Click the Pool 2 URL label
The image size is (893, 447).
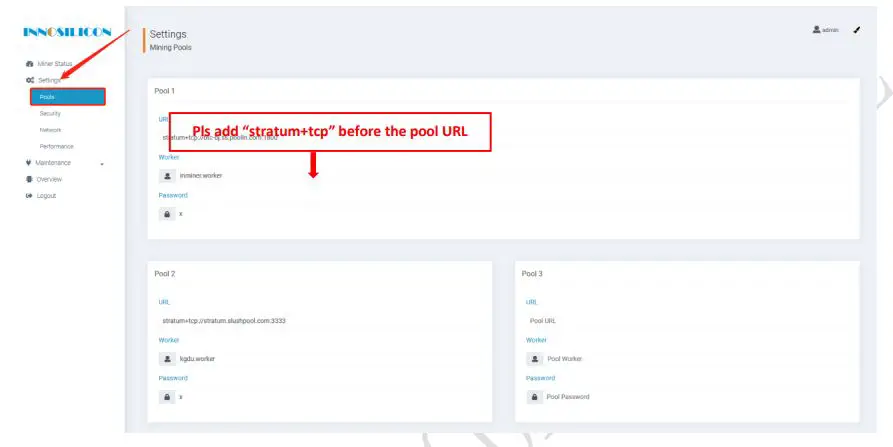click(x=164, y=302)
